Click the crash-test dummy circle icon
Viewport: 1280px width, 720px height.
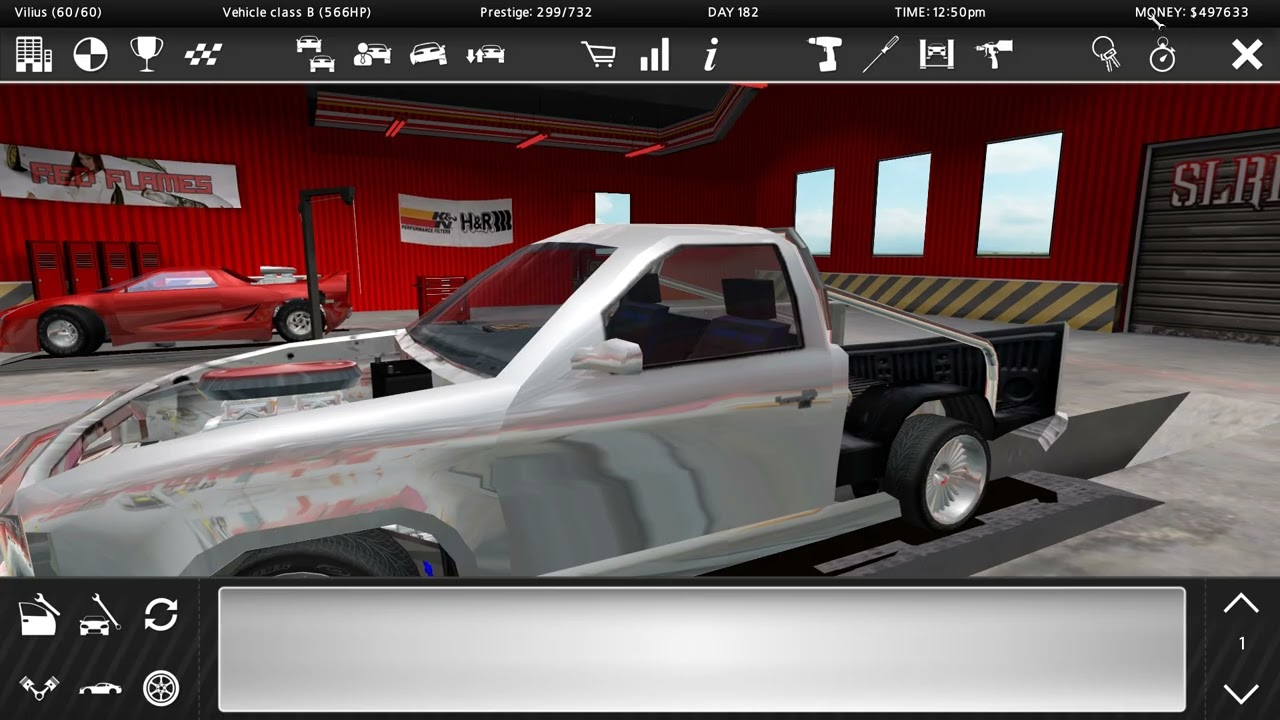(x=90, y=54)
